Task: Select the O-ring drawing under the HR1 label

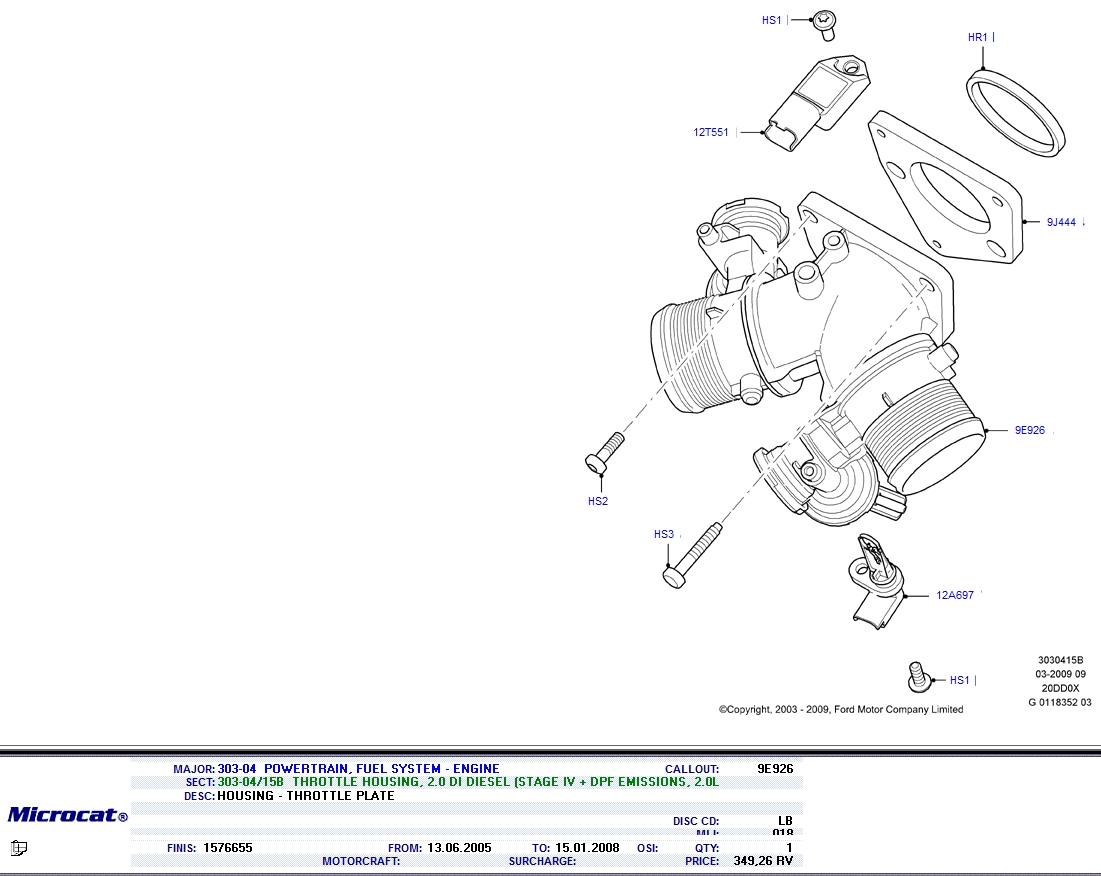Action: pyautogui.click(x=1015, y=110)
